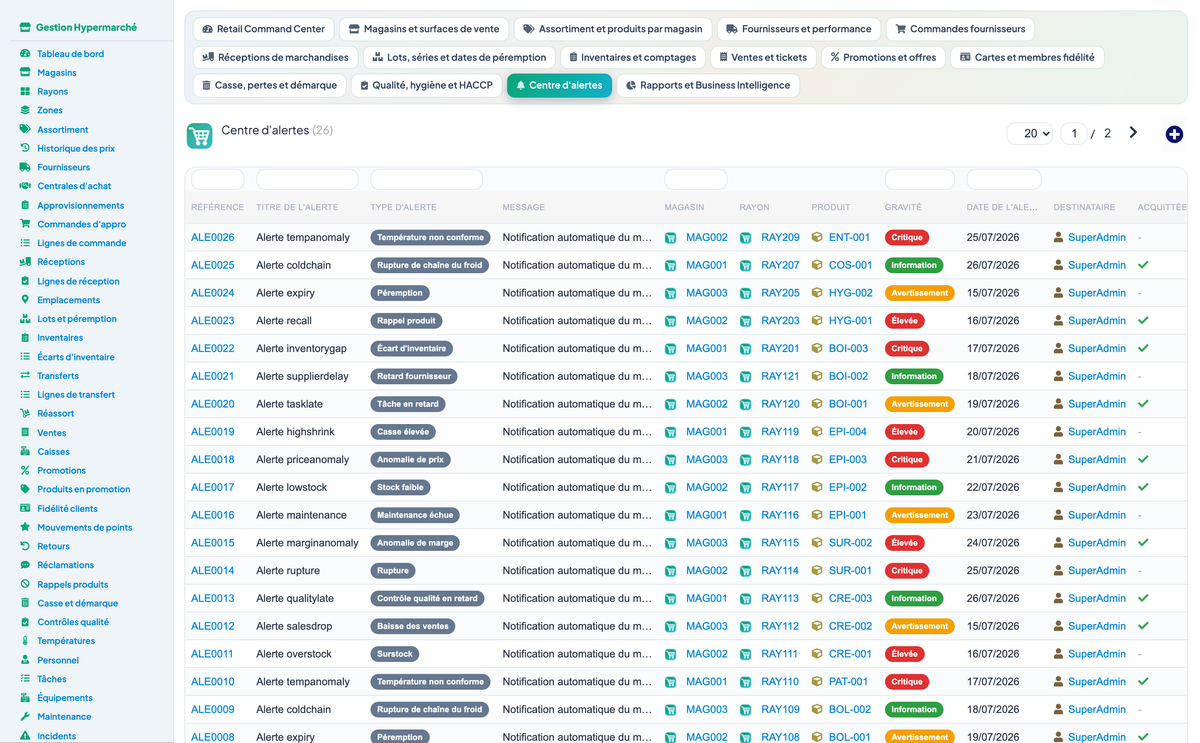Click the Titre de l'alerte filter field

[307, 180]
